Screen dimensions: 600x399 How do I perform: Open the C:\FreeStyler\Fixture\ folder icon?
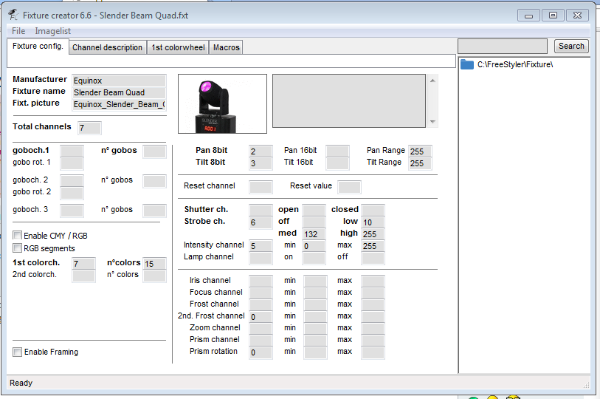pos(467,64)
